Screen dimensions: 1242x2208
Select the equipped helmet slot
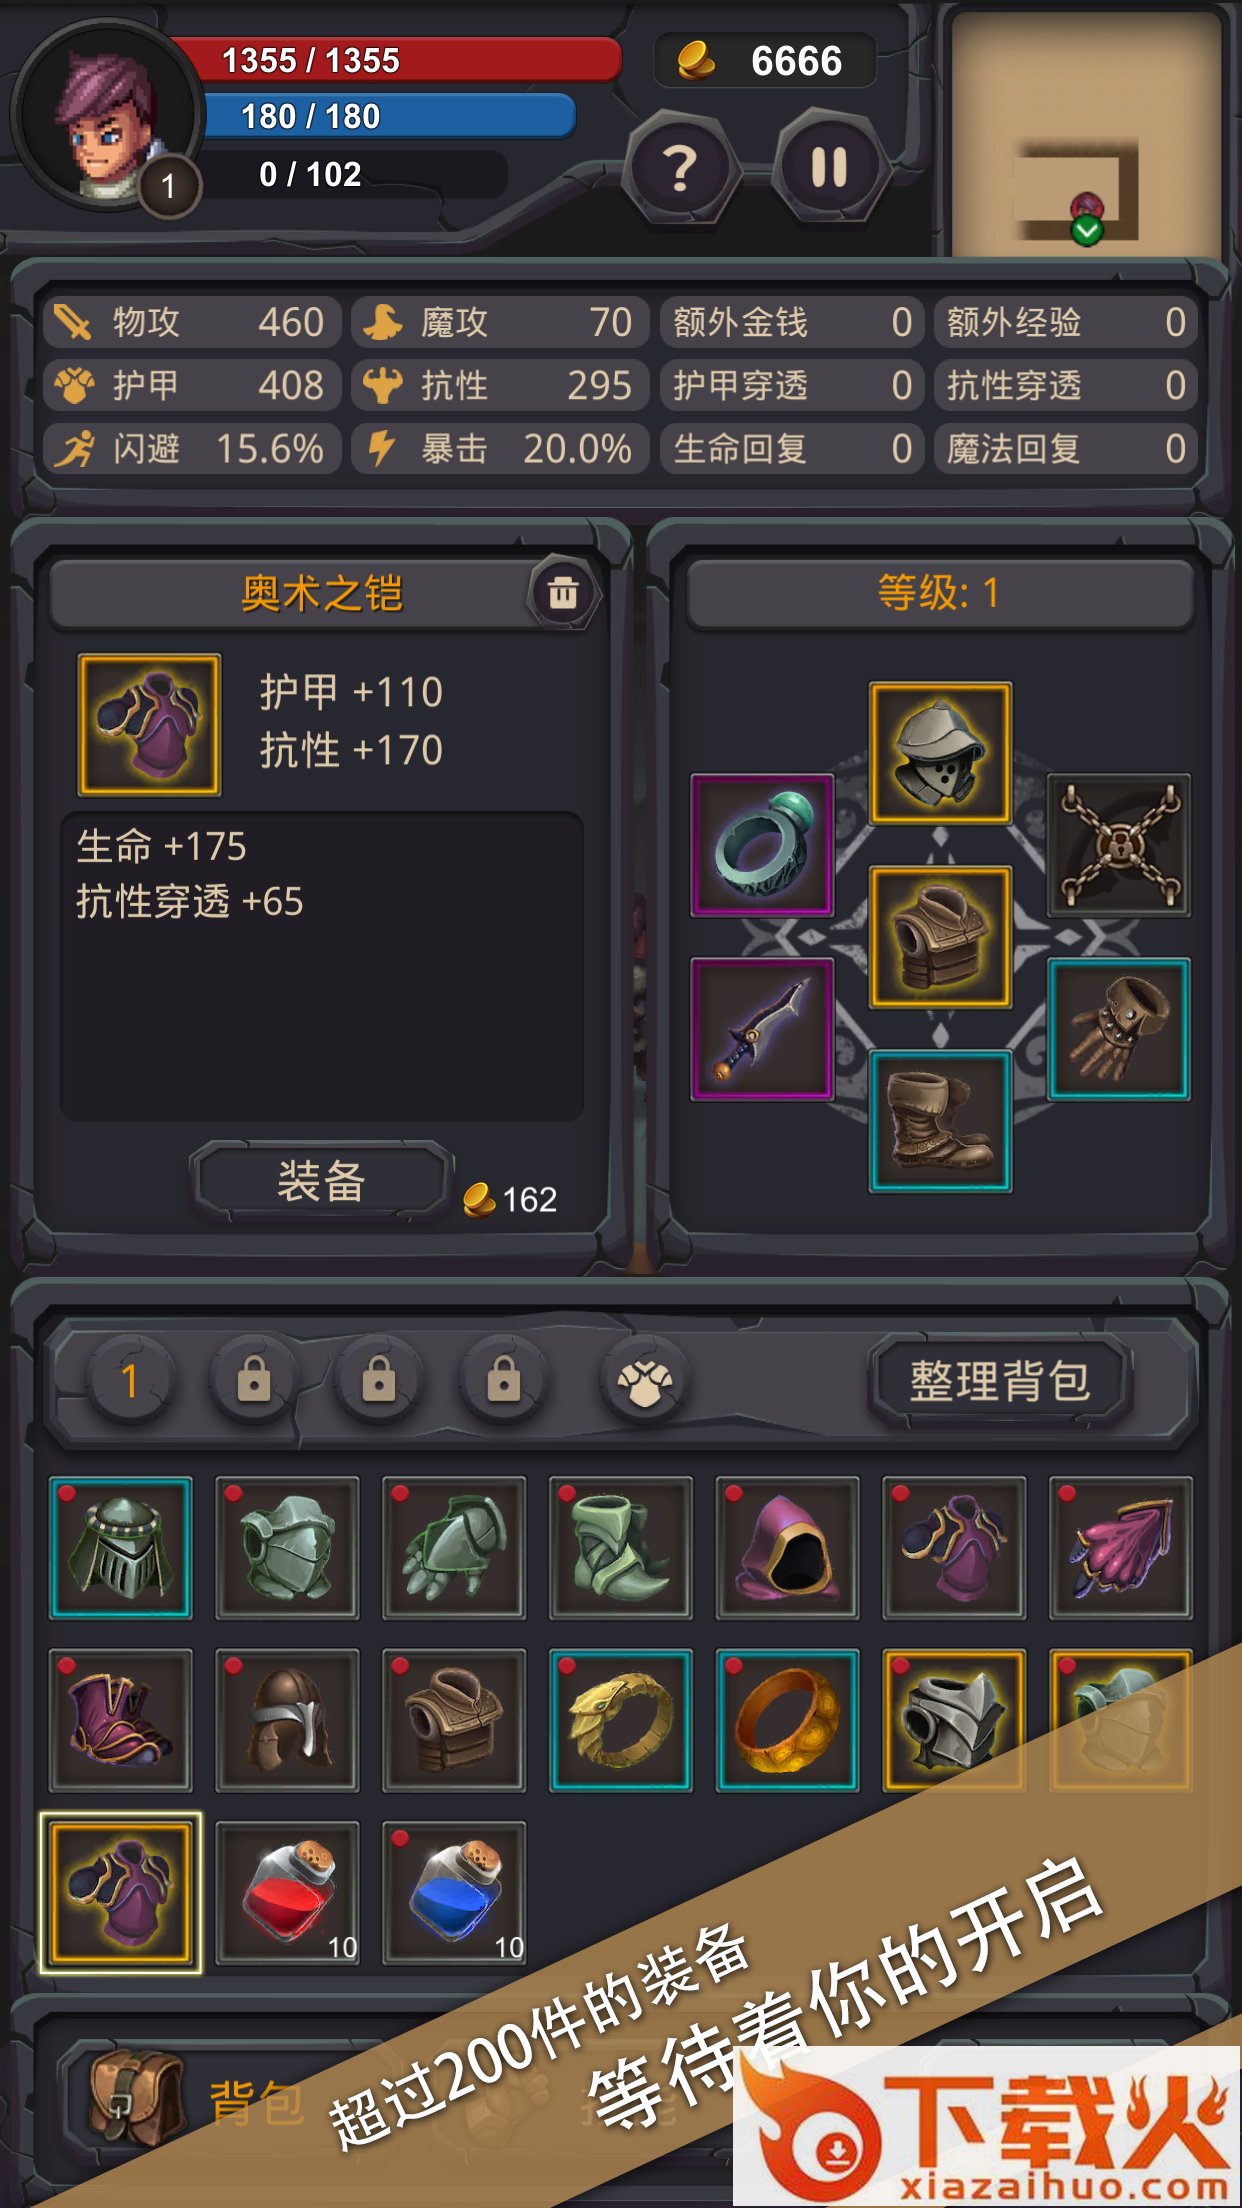(x=940, y=754)
